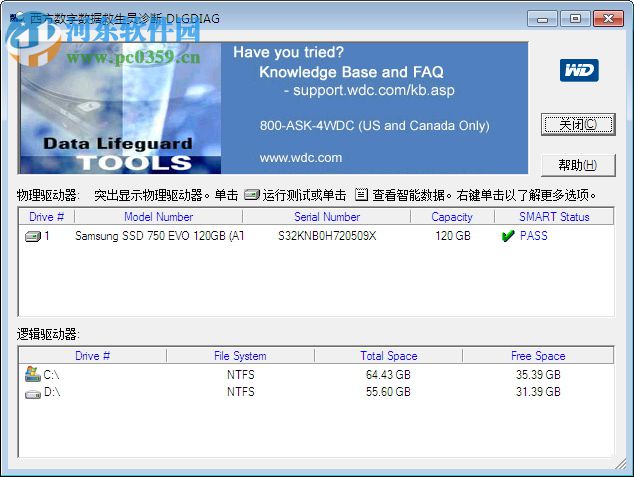
Task: Click the Knowledge Base and FAQ text
Action: pos(351,72)
